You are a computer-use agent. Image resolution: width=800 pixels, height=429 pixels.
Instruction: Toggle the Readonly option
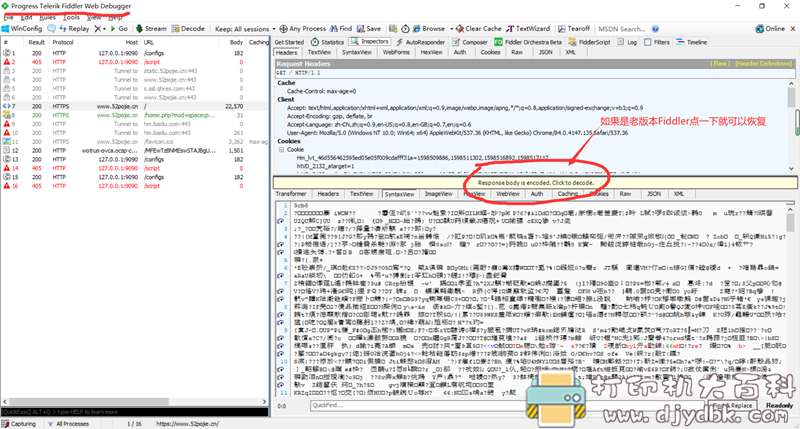coord(779,405)
